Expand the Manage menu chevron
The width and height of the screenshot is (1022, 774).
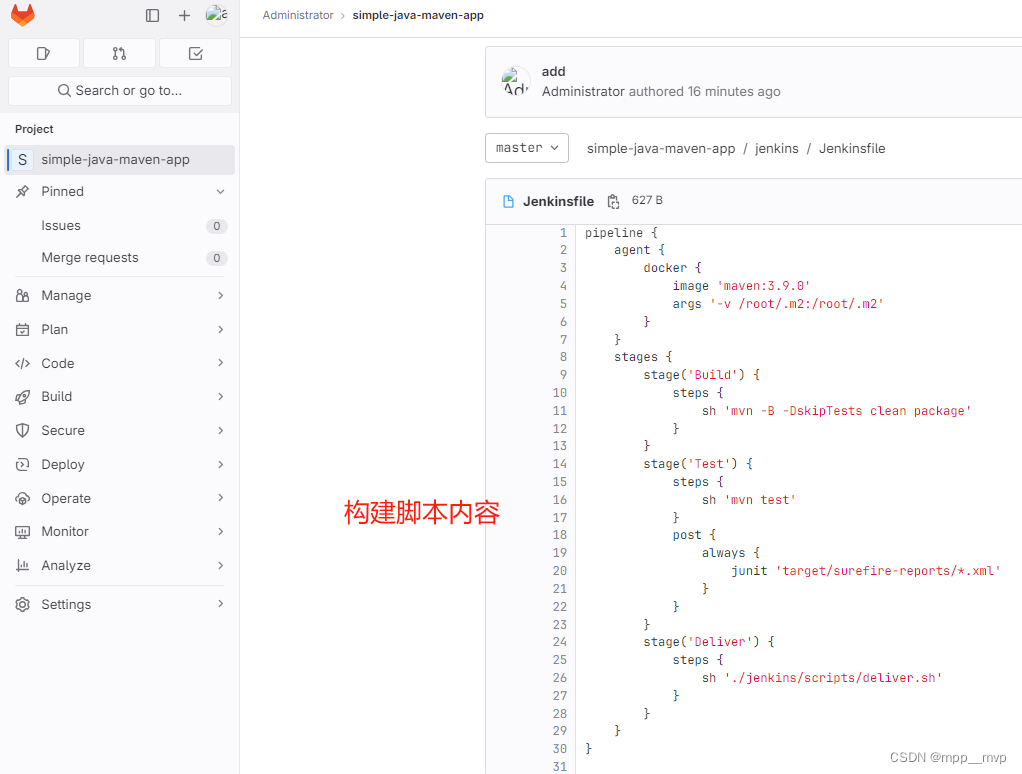[x=220, y=296]
